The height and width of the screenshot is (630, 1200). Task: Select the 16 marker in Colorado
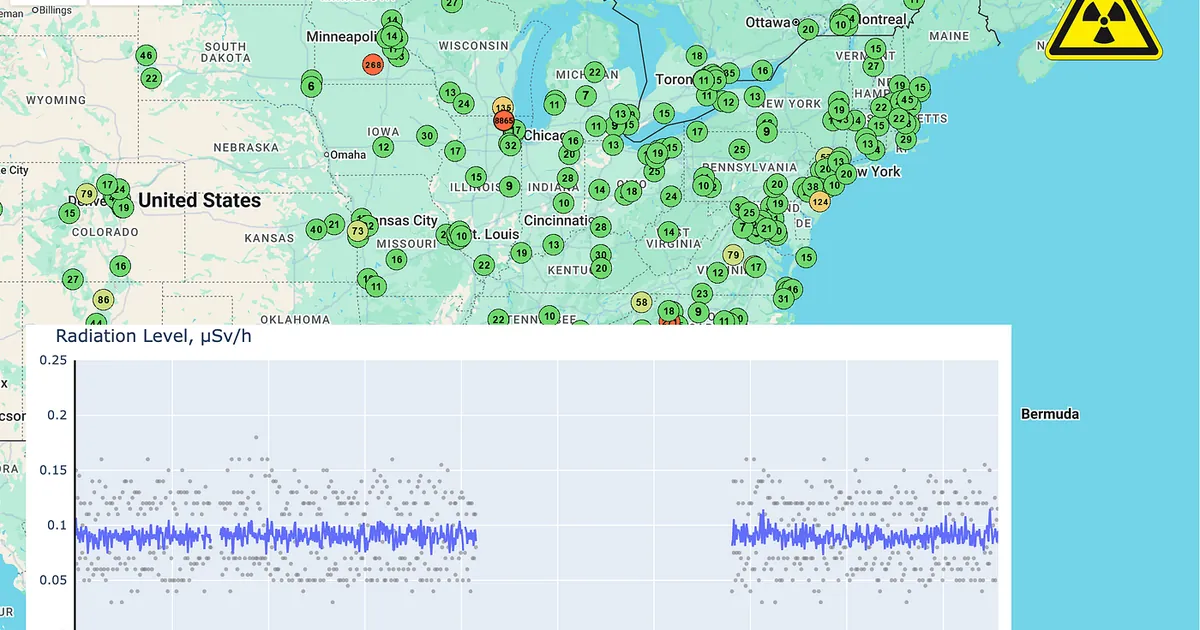click(120, 266)
